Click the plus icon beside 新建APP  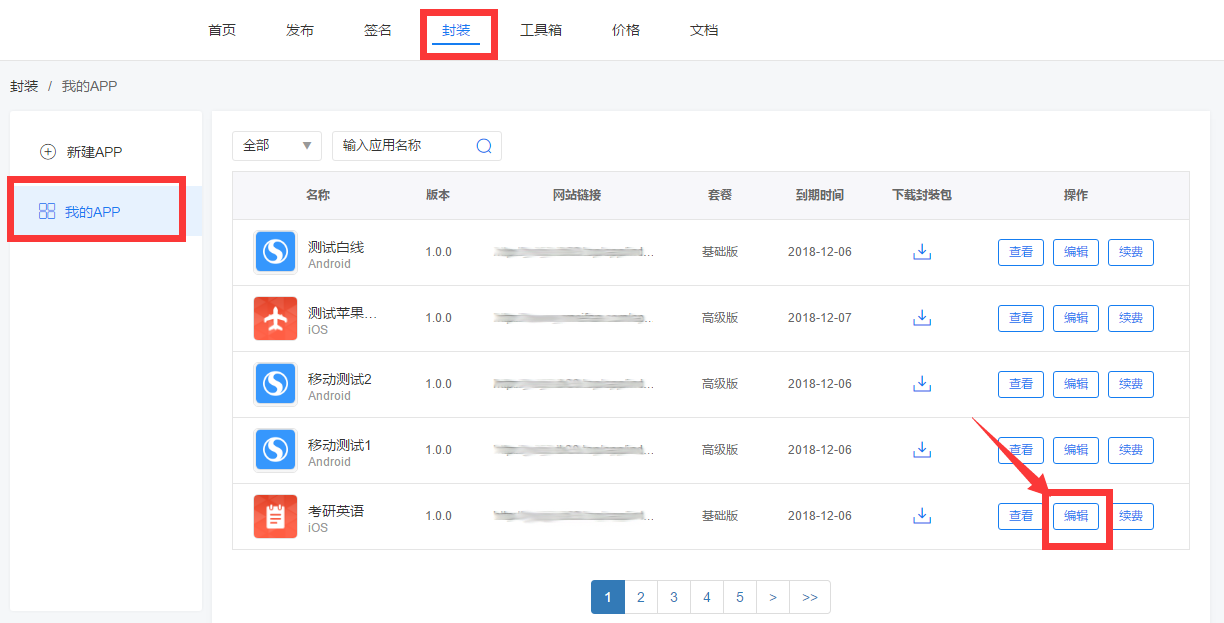(48, 152)
